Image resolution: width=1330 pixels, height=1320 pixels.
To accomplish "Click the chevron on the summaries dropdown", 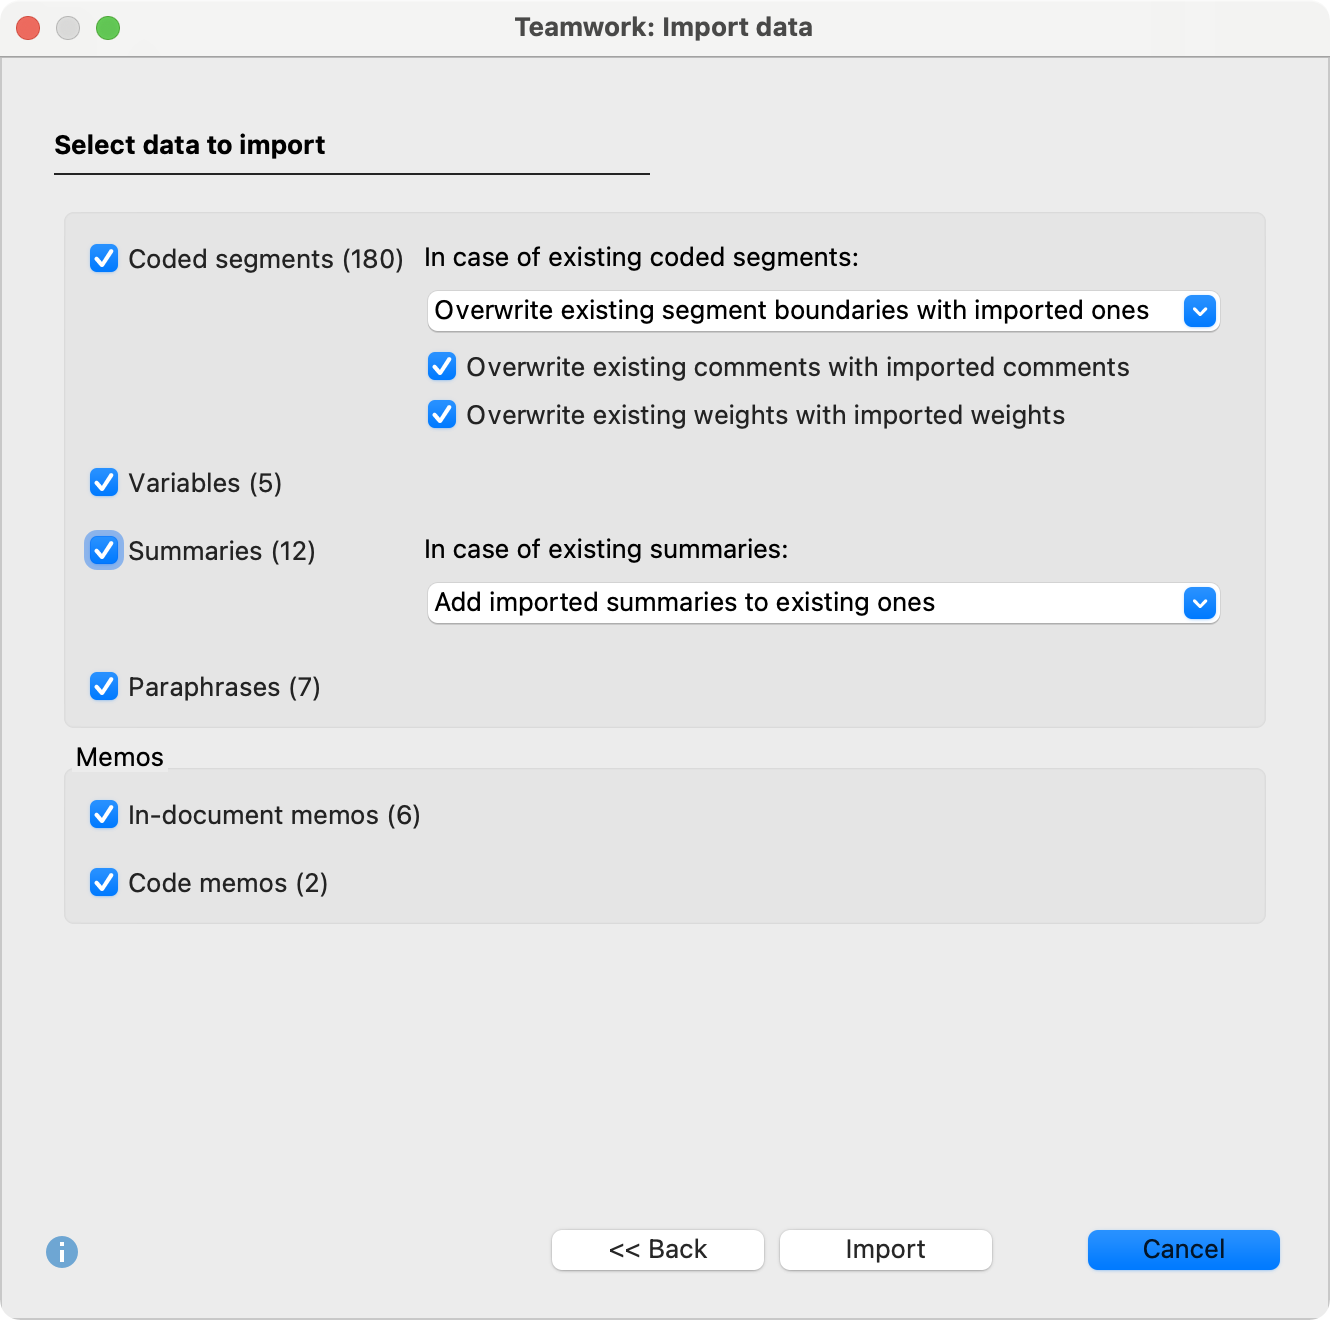I will pos(1200,603).
